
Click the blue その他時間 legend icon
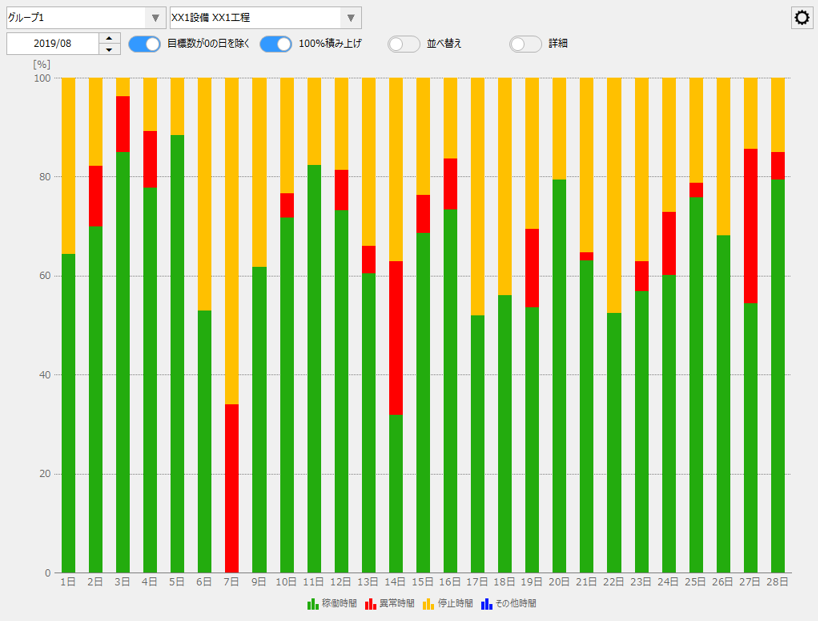click(x=489, y=605)
